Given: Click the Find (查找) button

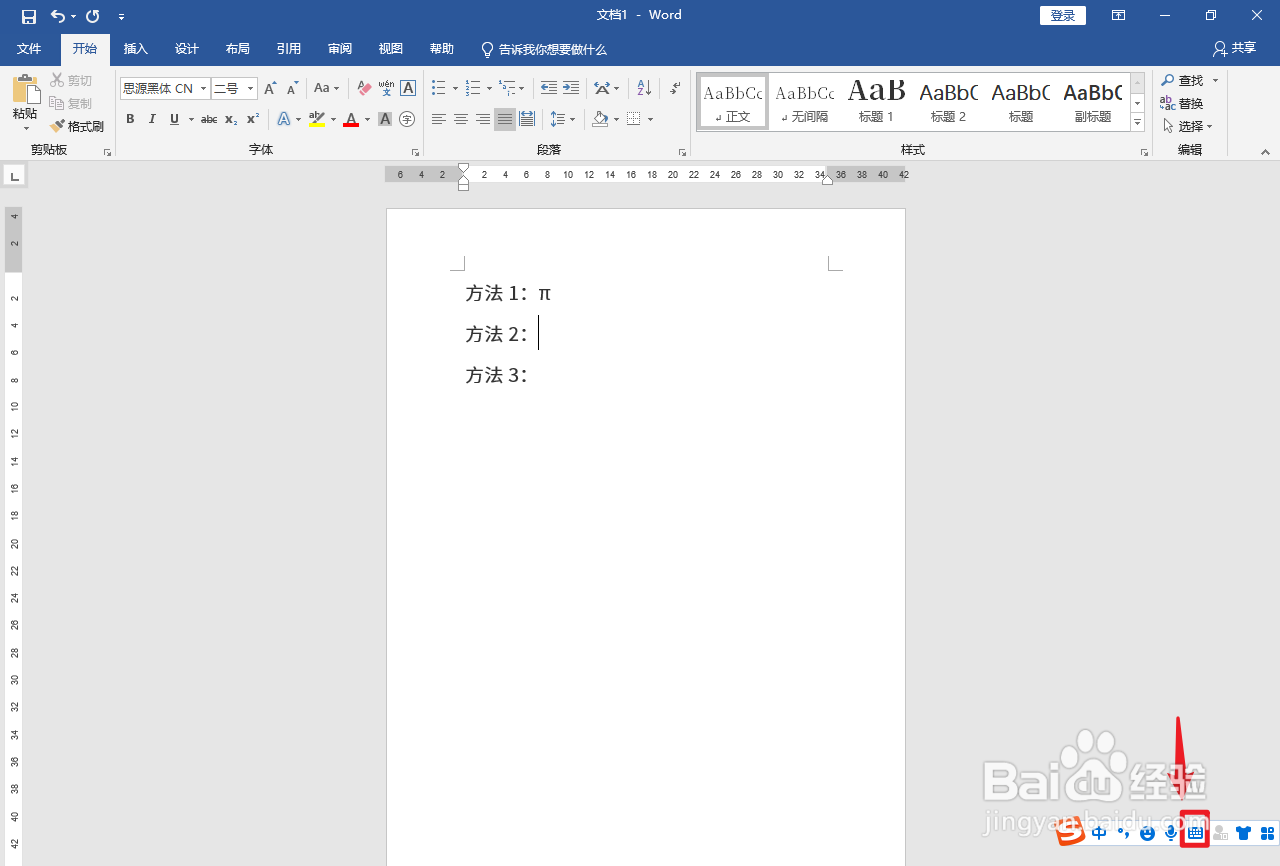Looking at the screenshot, I should (x=1182, y=80).
